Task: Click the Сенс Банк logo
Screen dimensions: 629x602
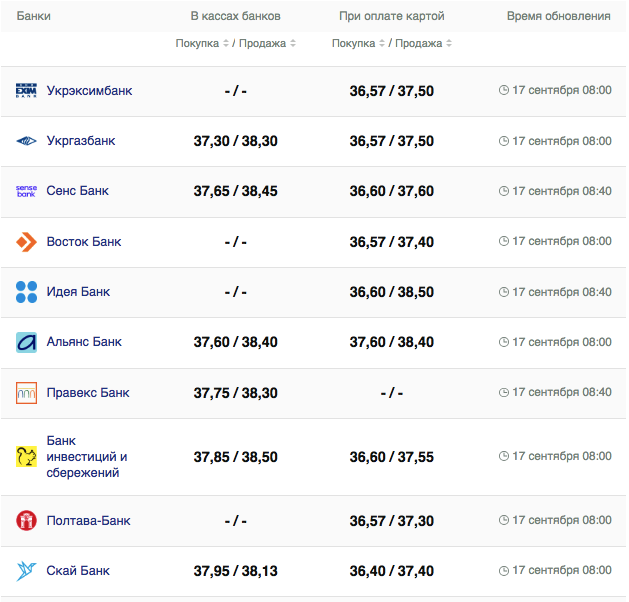Action: click(x=26, y=191)
